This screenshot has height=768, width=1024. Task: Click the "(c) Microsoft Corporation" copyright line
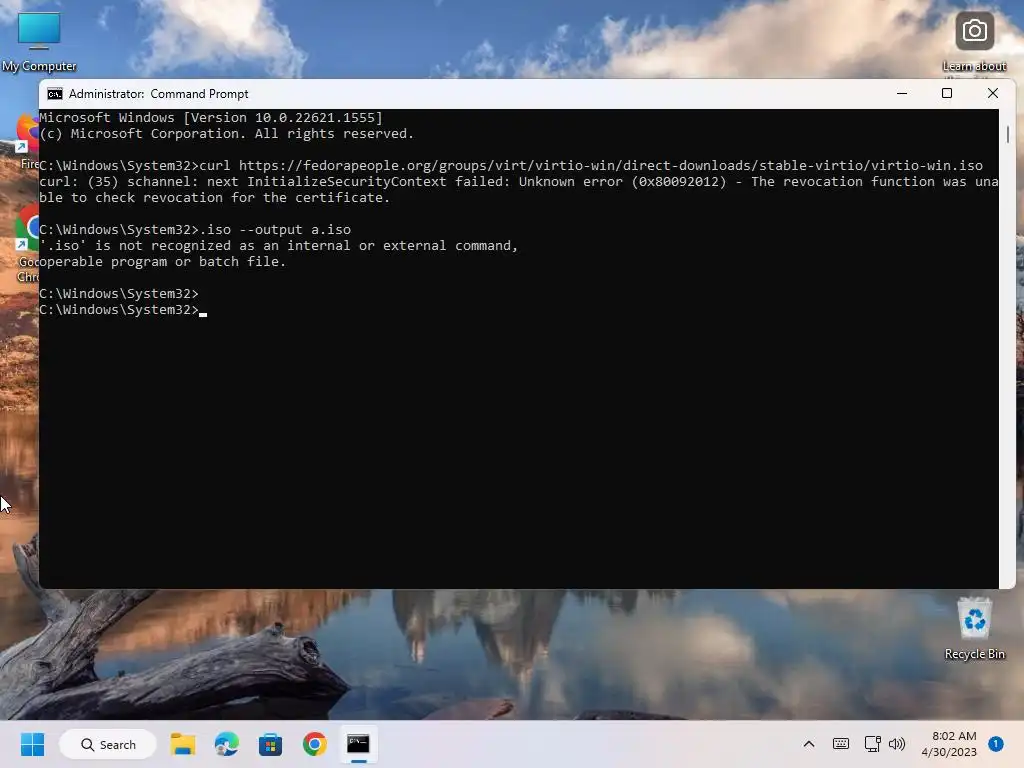tap(227, 134)
